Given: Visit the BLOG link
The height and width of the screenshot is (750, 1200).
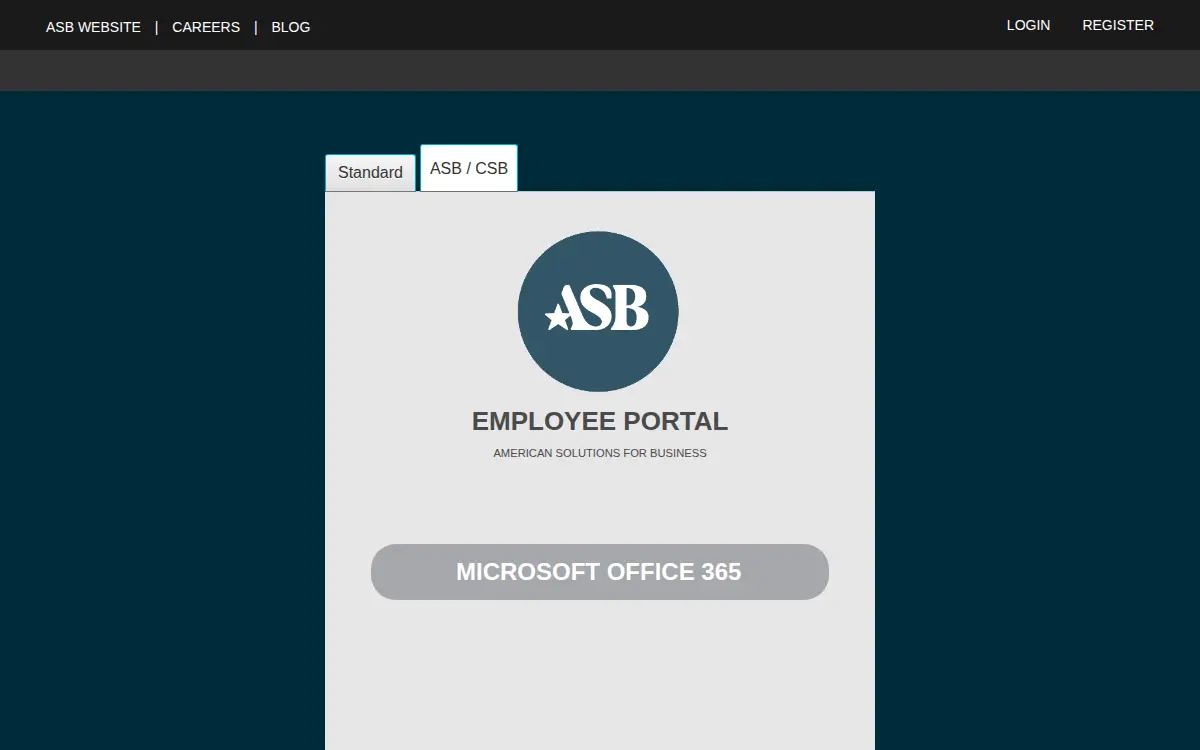Looking at the screenshot, I should (291, 27).
